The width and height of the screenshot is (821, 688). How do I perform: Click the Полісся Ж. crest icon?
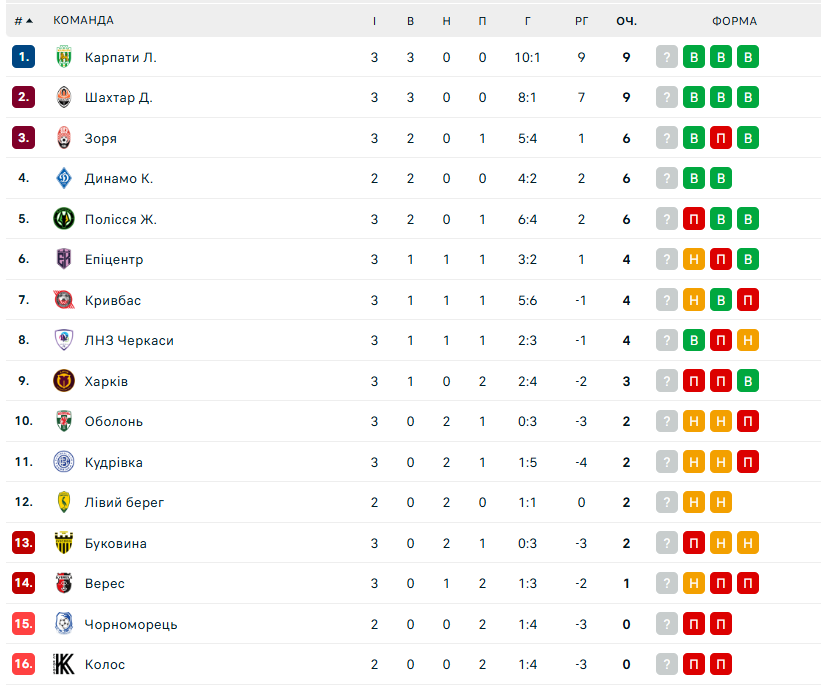pos(64,218)
